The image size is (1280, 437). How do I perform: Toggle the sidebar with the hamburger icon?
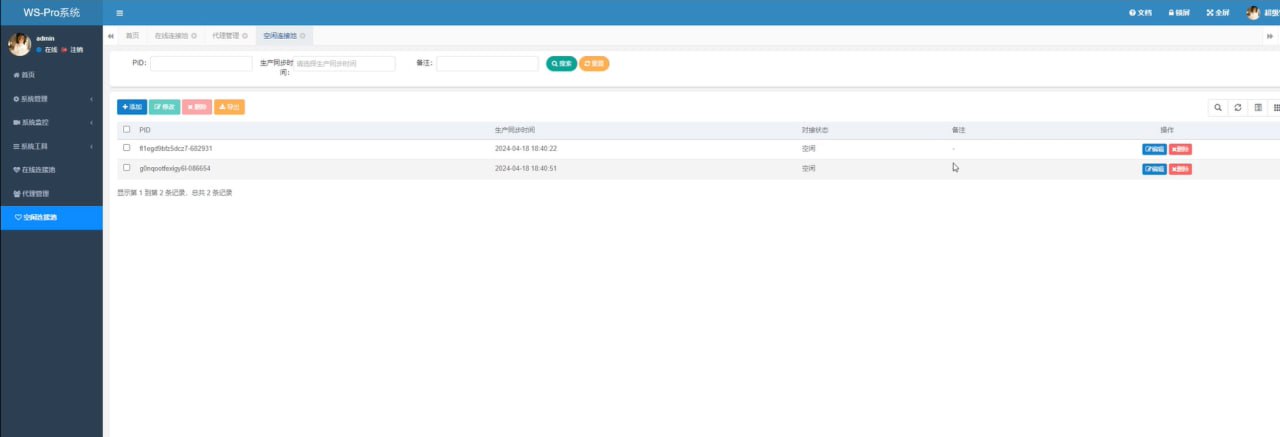coord(120,13)
